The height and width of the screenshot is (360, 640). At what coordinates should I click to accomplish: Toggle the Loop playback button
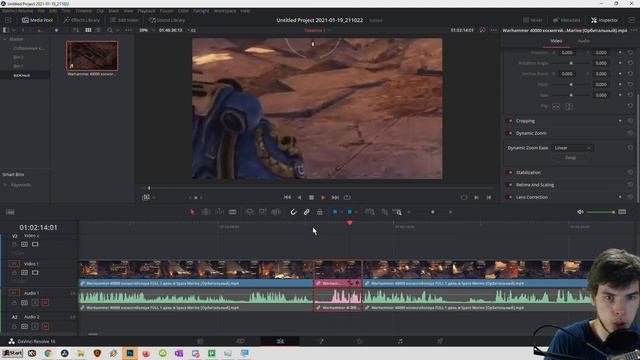pos(347,197)
